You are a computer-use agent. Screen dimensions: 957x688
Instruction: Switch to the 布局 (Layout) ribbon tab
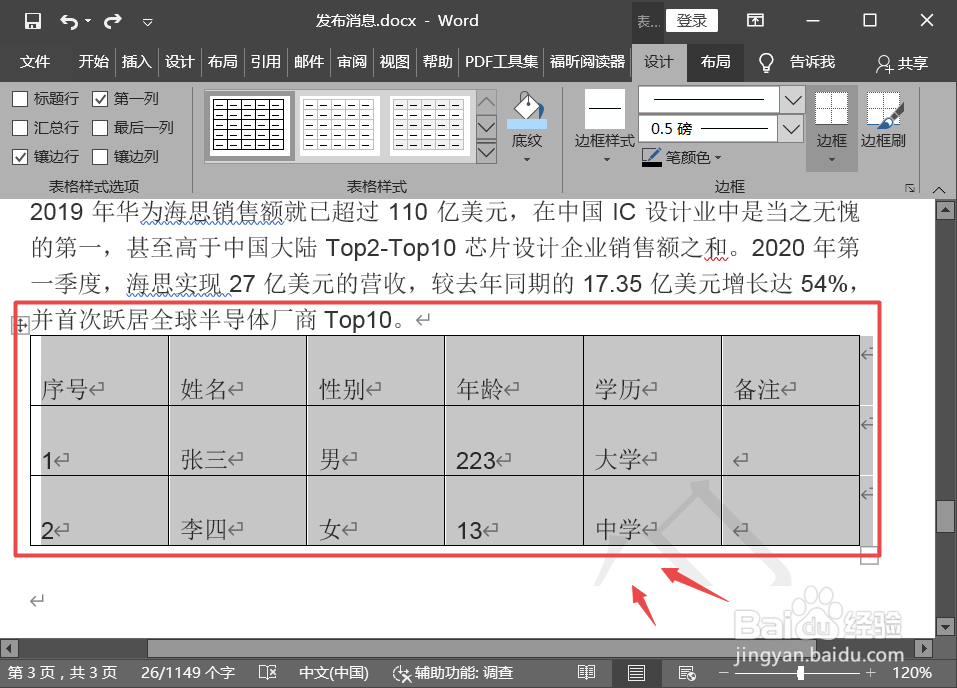point(715,62)
